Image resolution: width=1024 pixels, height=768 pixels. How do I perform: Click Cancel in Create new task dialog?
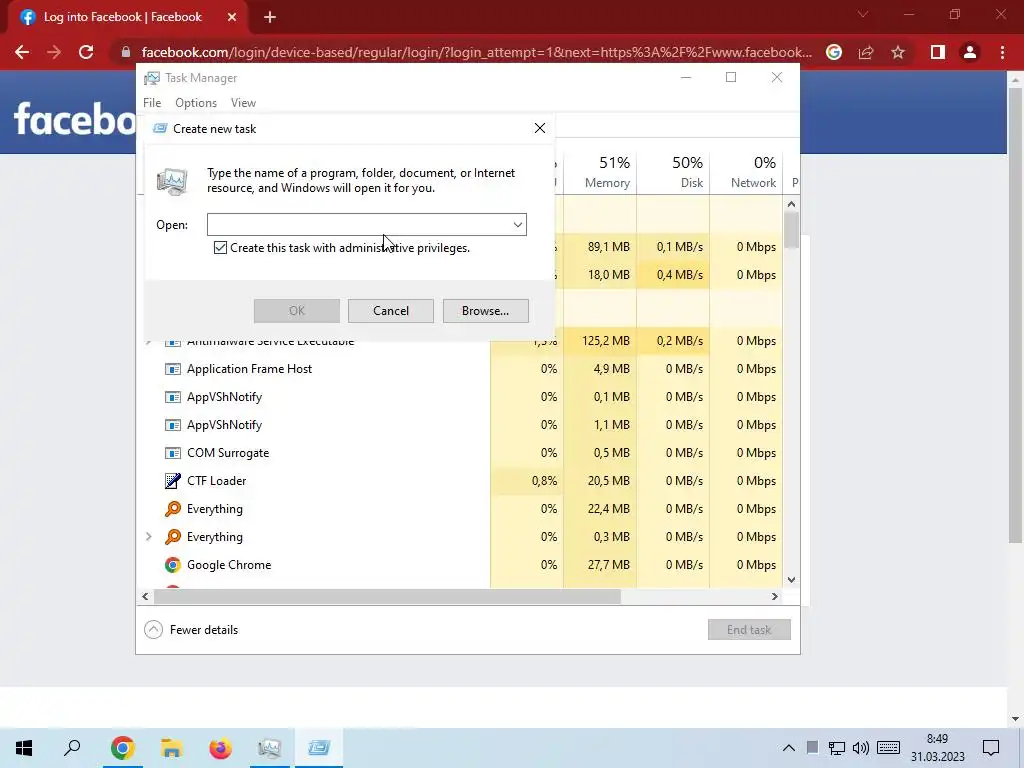(x=391, y=311)
